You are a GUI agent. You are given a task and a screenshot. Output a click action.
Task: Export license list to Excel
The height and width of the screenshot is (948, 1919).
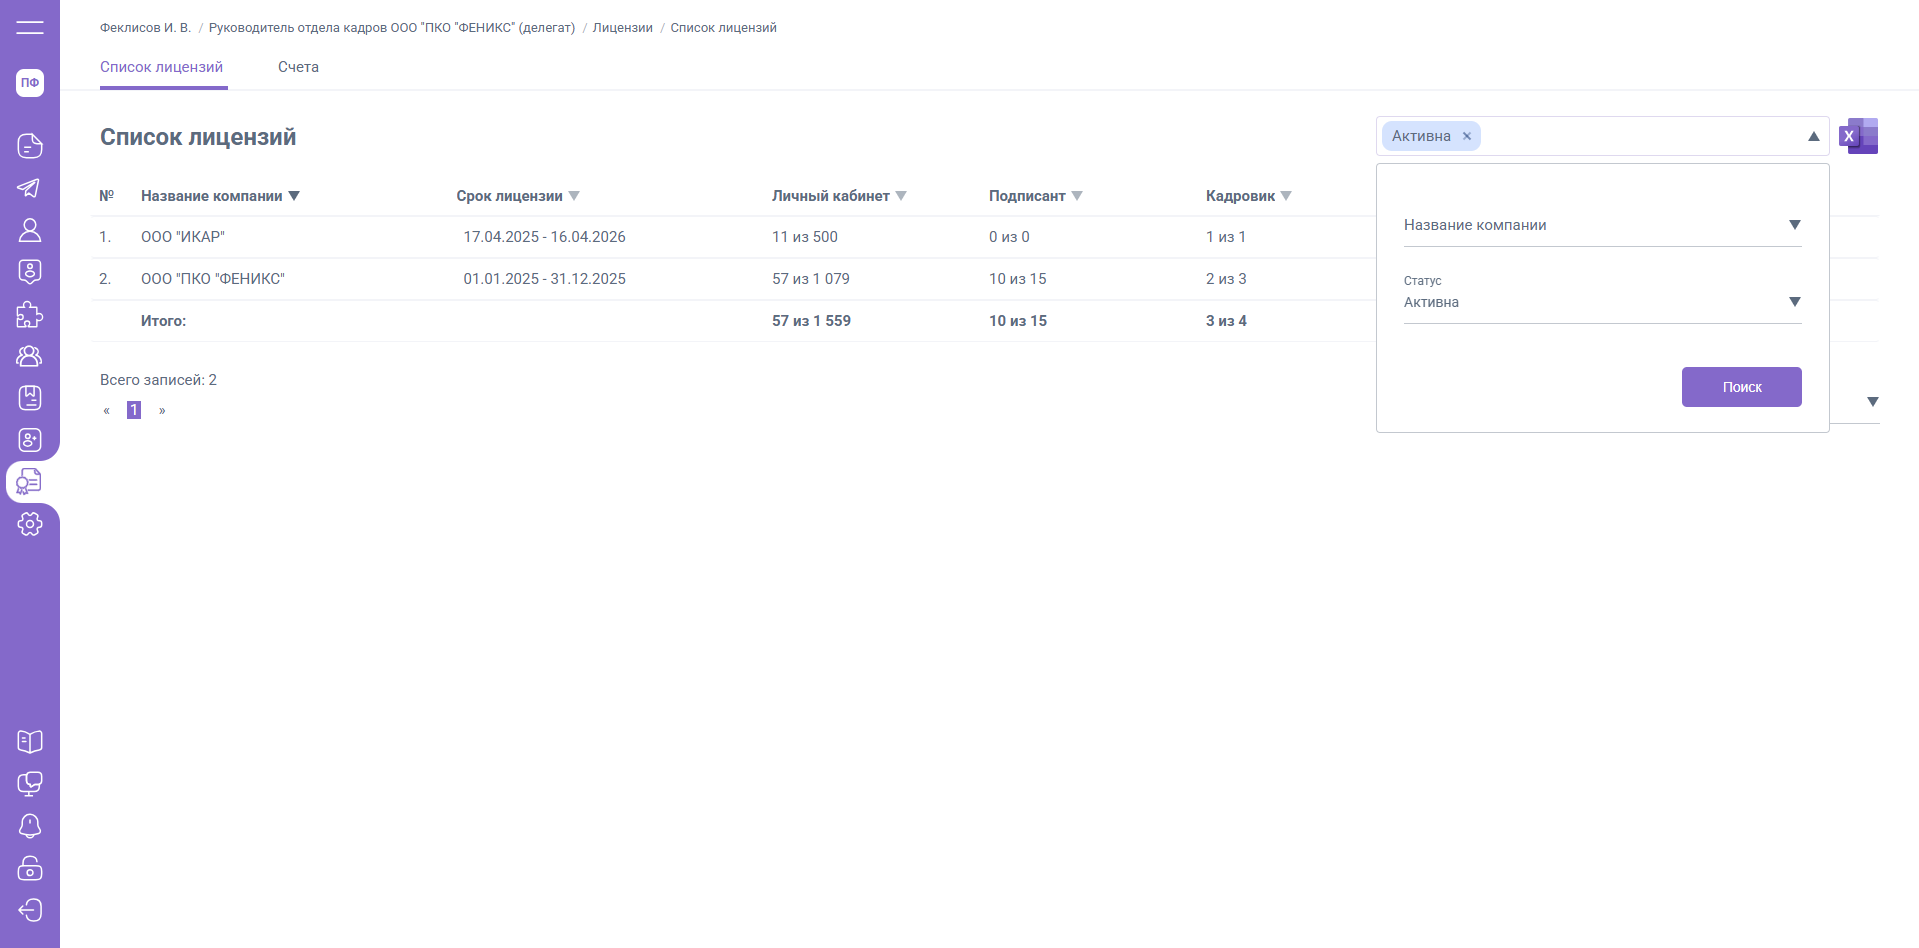1858,136
